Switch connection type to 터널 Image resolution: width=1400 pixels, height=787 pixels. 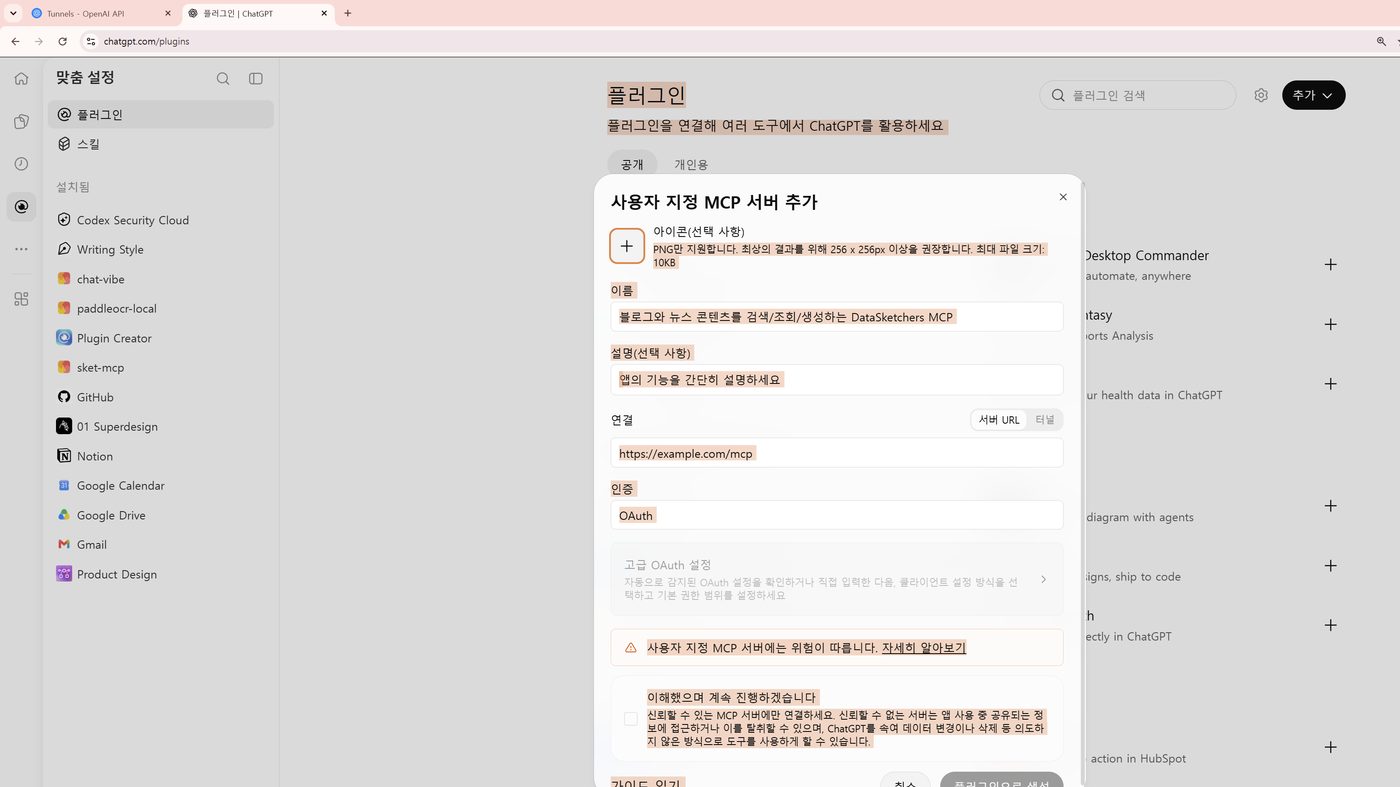[1045, 420]
